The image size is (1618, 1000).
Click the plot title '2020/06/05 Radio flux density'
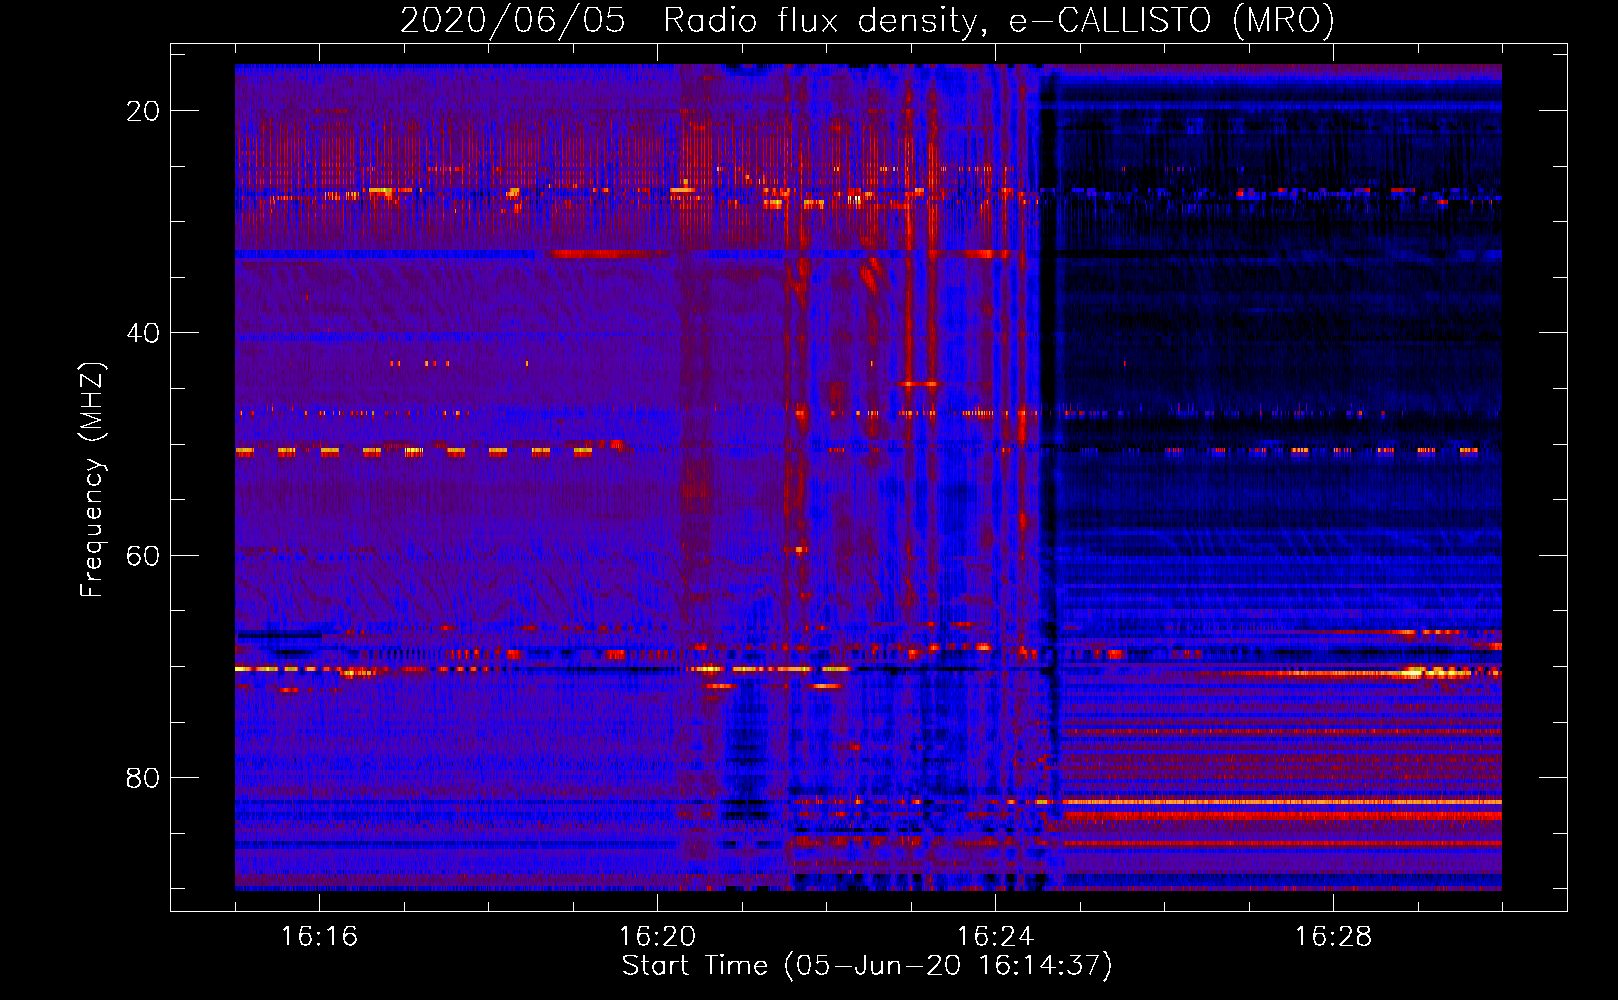click(x=868, y=20)
